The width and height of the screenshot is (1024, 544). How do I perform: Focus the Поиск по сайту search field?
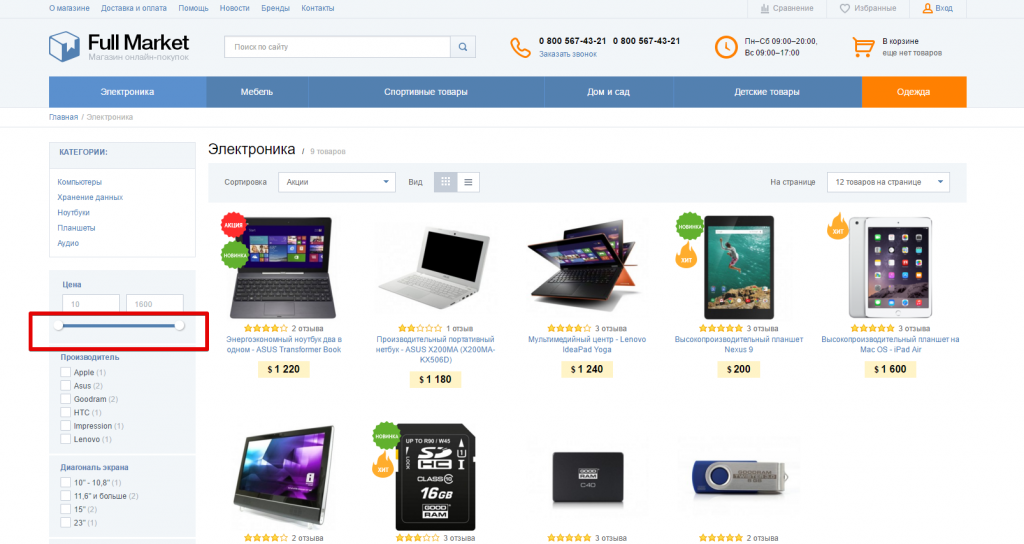[x=337, y=47]
